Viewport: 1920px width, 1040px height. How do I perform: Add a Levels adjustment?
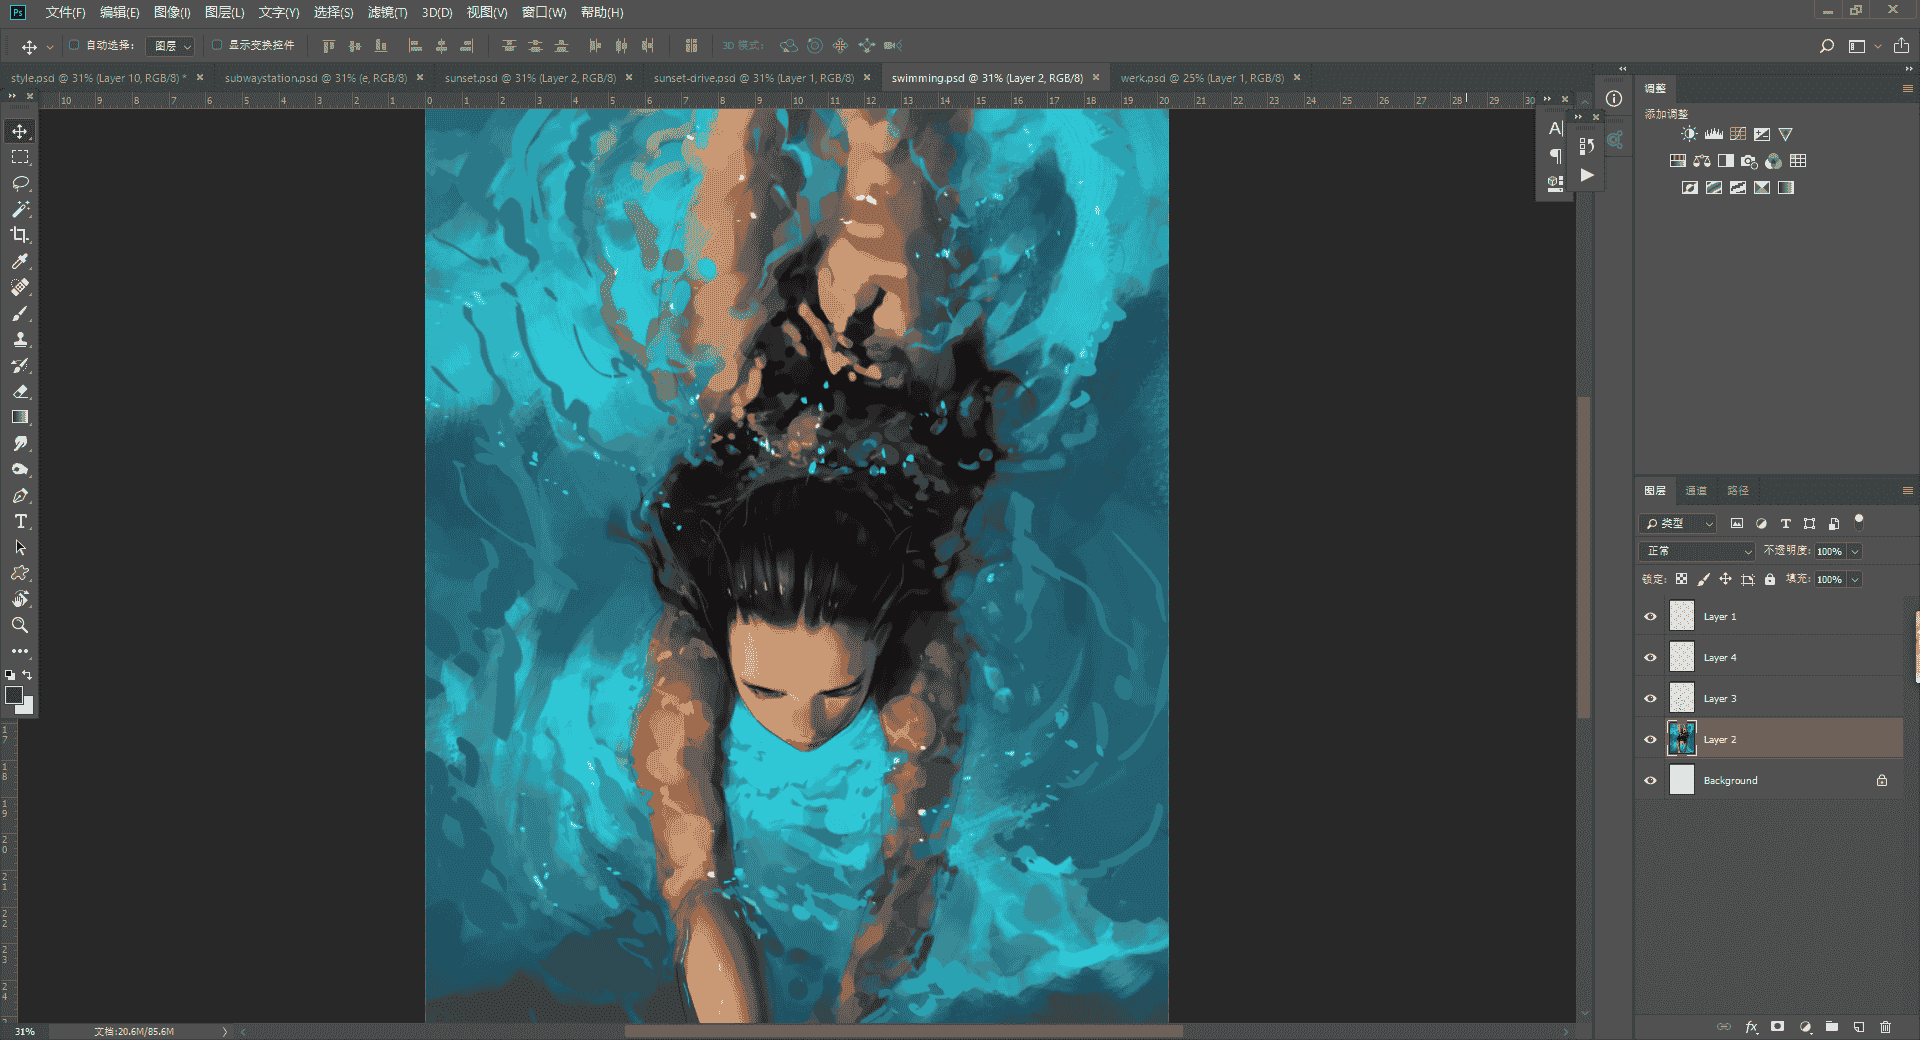pos(1714,134)
